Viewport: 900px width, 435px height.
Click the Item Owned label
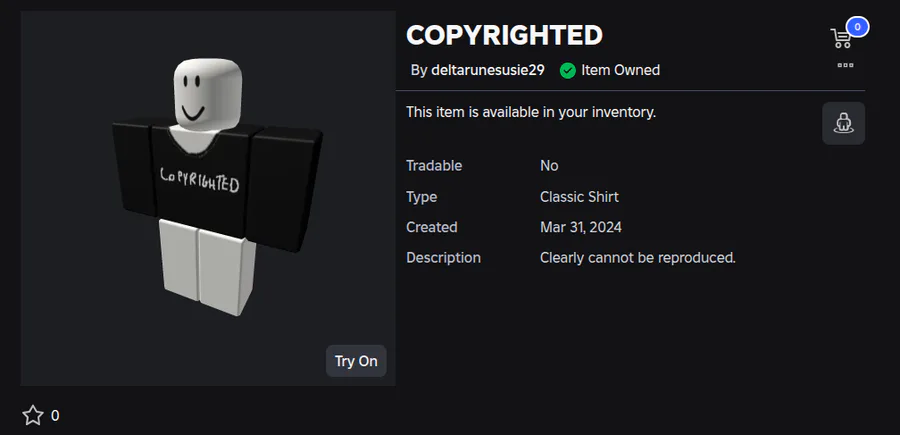[620, 70]
